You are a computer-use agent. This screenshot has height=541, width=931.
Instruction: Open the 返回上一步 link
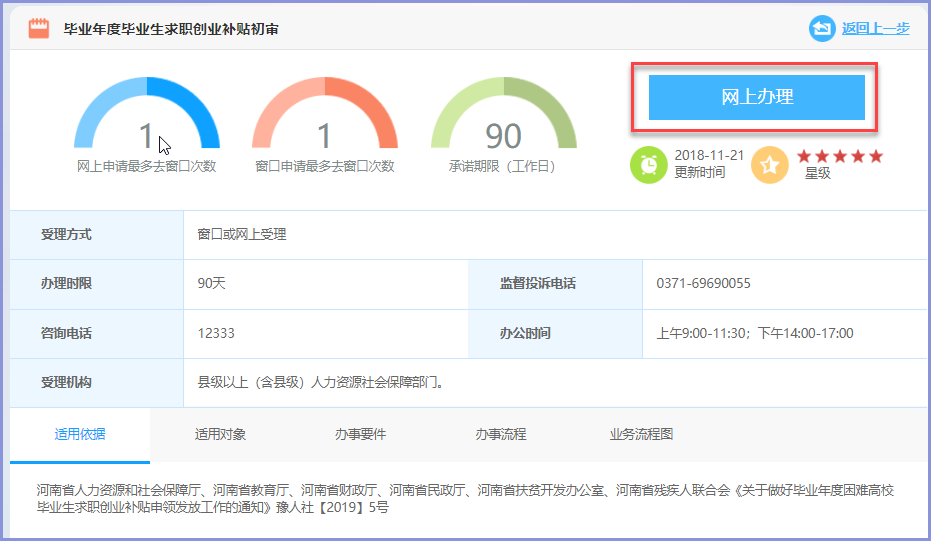[x=875, y=29]
